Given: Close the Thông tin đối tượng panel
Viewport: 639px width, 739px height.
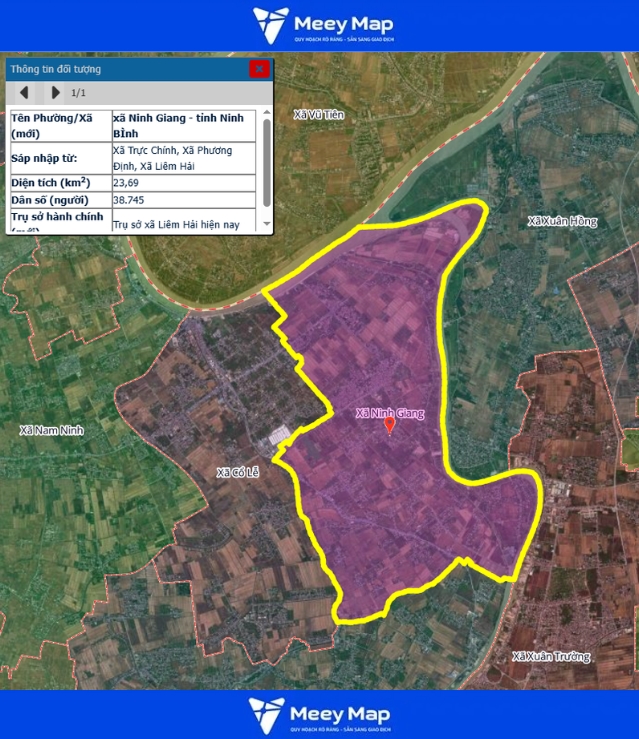Looking at the screenshot, I should tap(259, 69).
